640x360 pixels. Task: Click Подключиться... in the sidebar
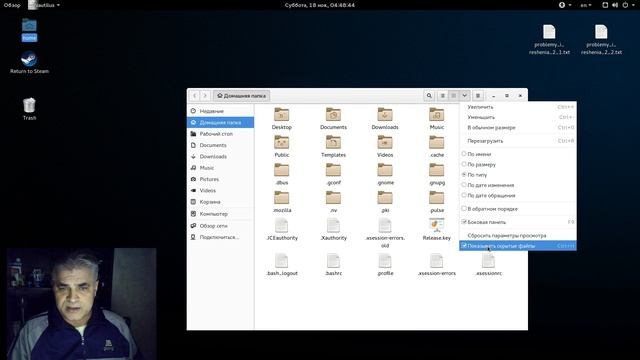pos(220,237)
